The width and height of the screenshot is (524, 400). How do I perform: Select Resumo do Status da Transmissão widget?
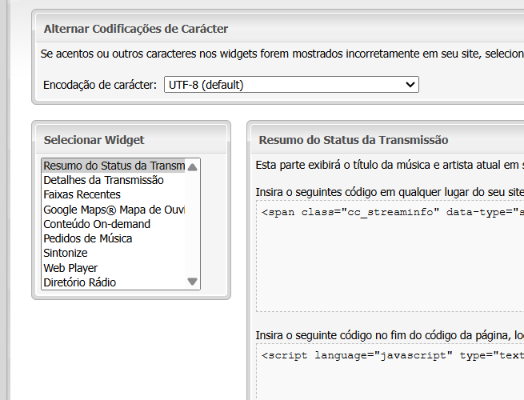click(114, 166)
